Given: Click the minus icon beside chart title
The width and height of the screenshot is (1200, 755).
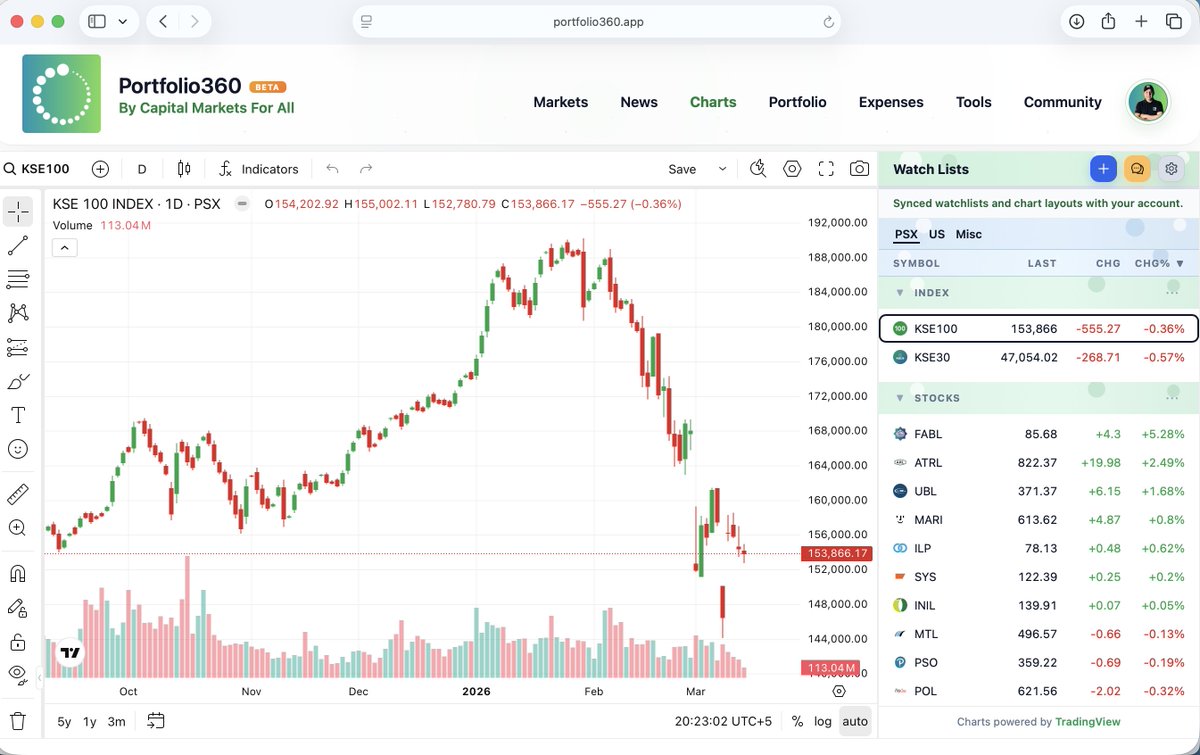Looking at the screenshot, I should 242,204.
